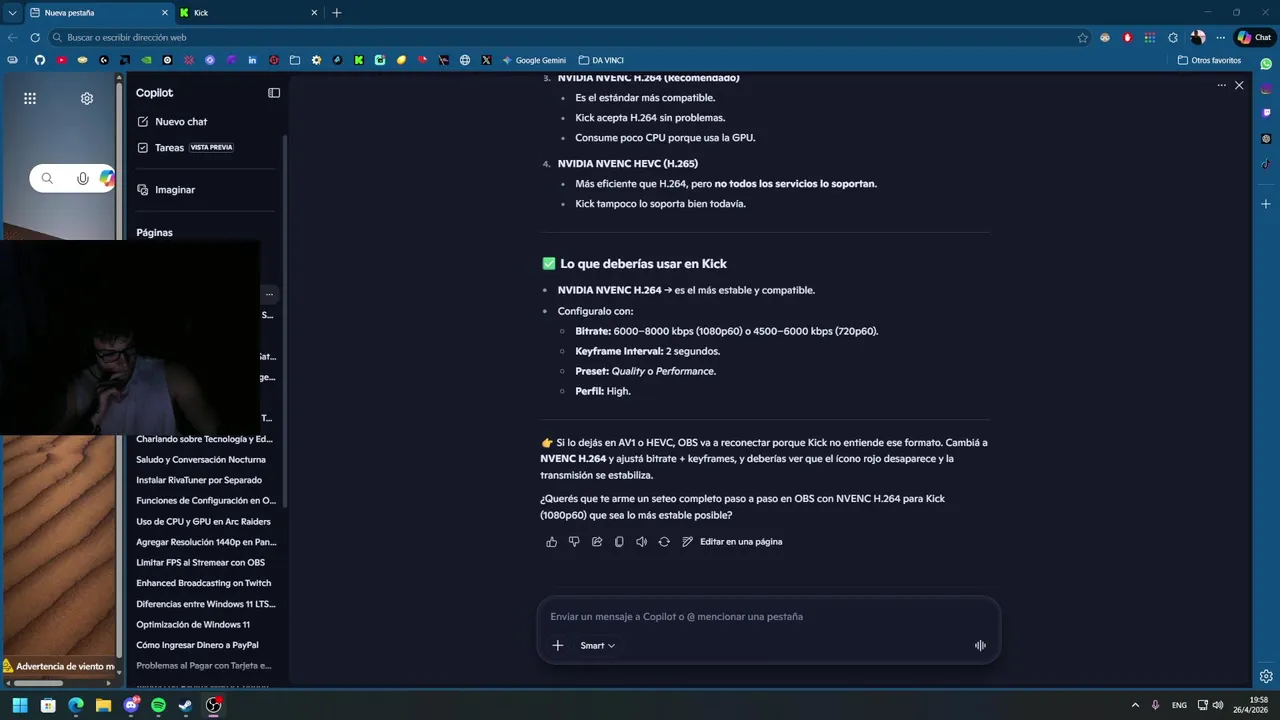Open new tab page apps grid
1280x720 pixels.
tap(30, 98)
